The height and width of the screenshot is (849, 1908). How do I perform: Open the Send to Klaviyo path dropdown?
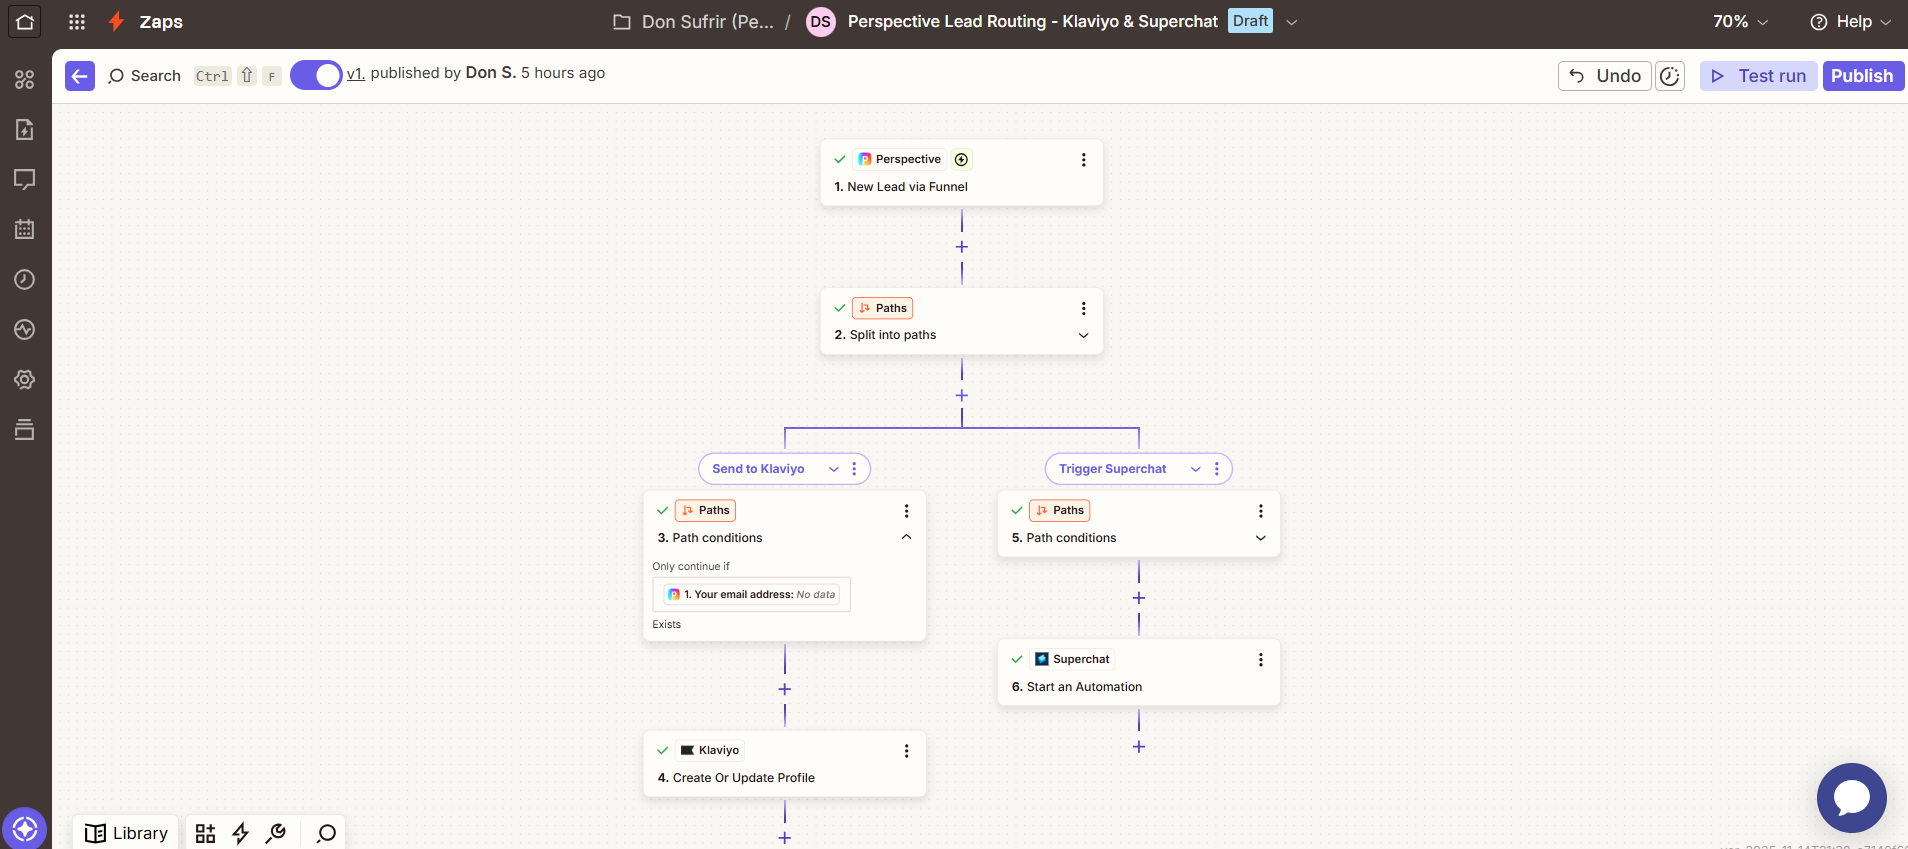833,469
